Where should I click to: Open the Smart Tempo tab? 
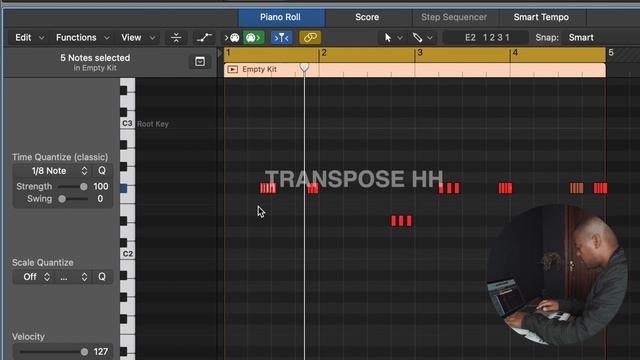point(541,17)
